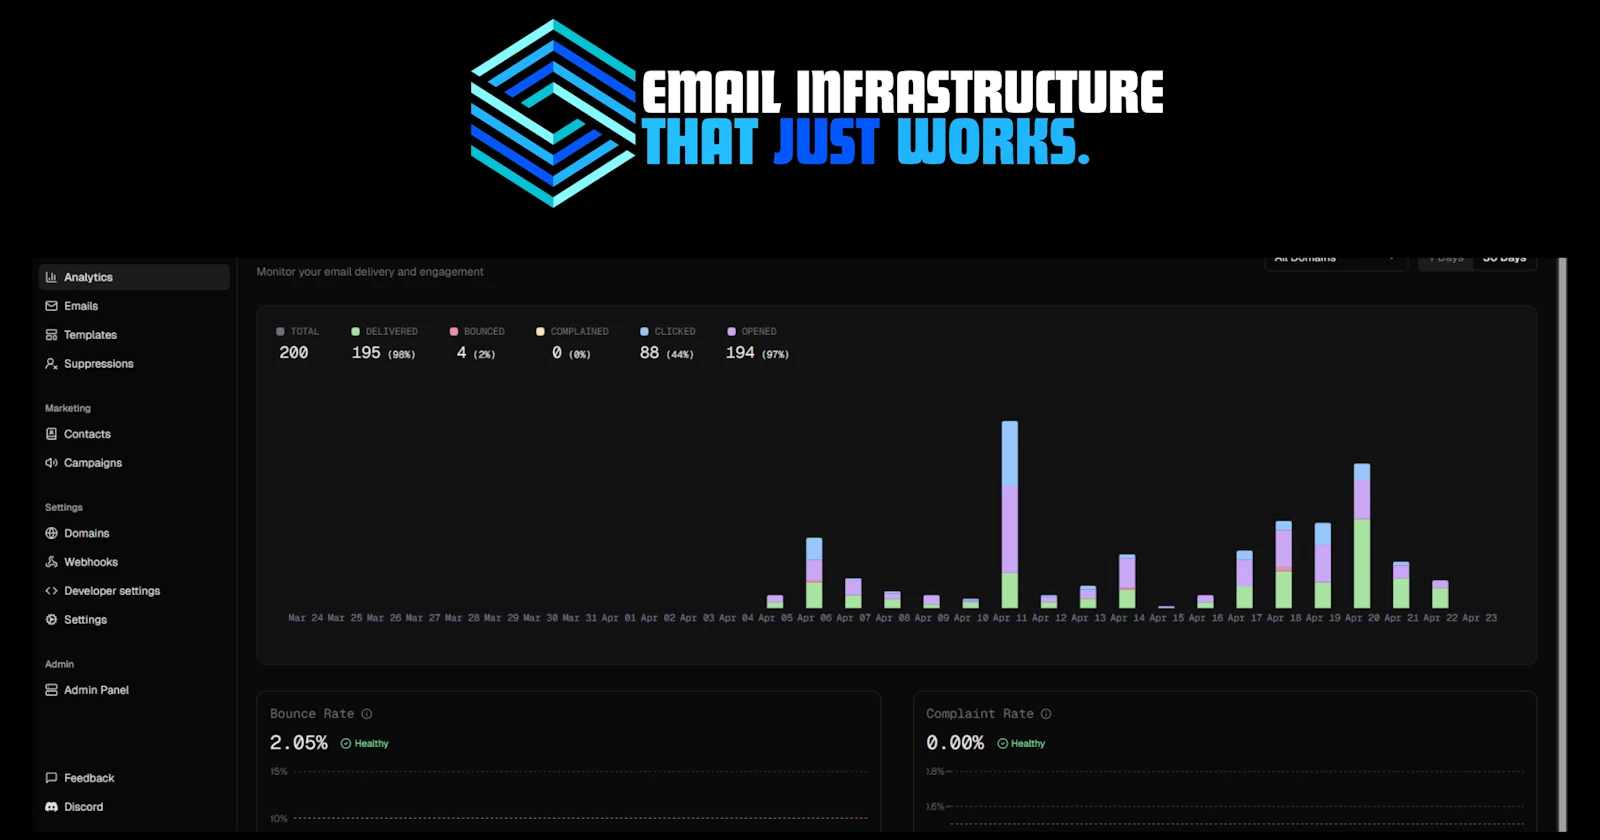Click the Delivered count 195
1600x840 pixels.
pyautogui.click(x=366, y=353)
